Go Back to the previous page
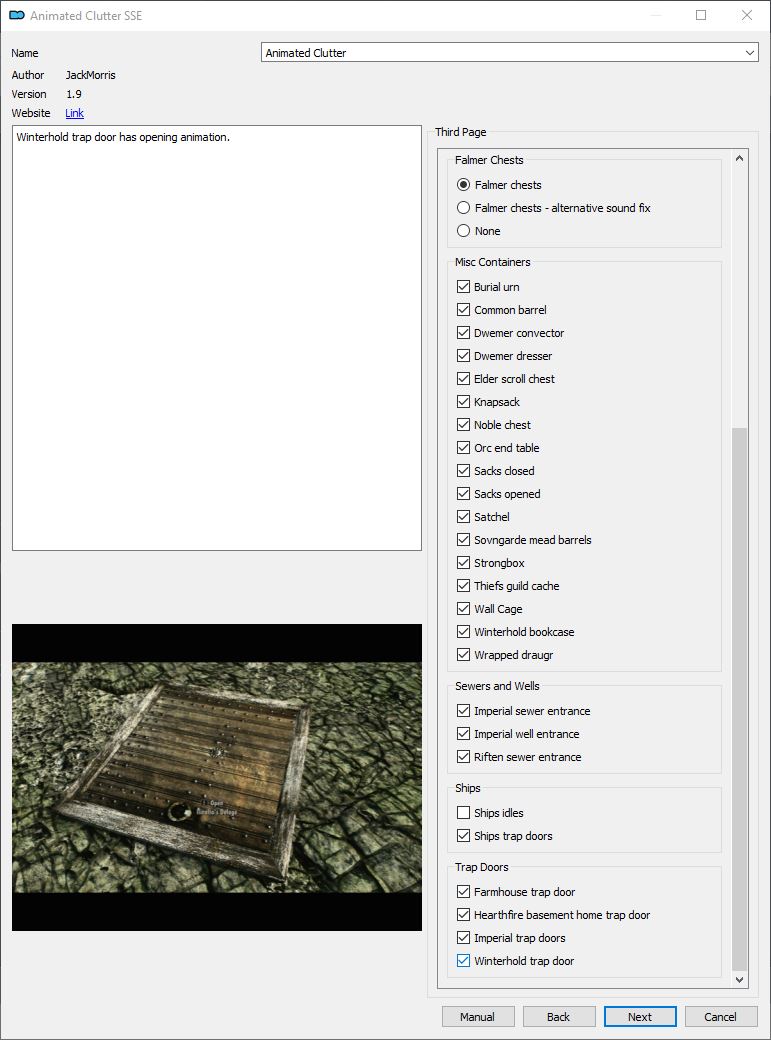Image resolution: width=771 pixels, height=1040 pixels. click(x=559, y=1017)
